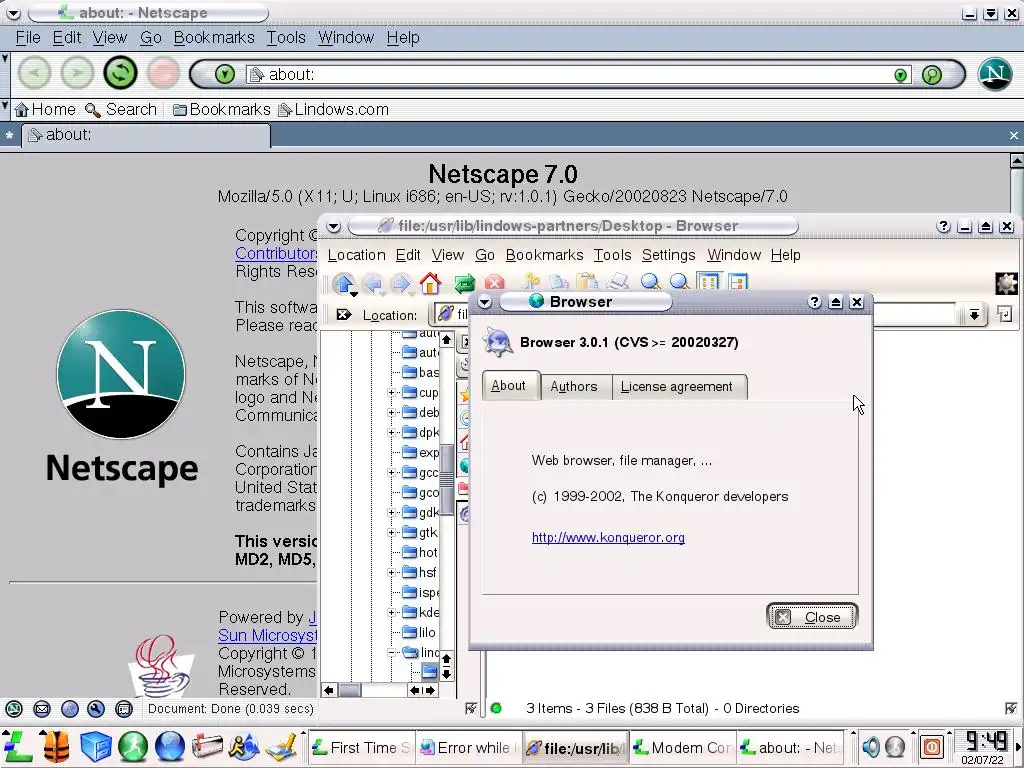The height and width of the screenshot is (768, 1024).
Task: Expand the gtk folder in Konqueror tree
Action: 391,532
